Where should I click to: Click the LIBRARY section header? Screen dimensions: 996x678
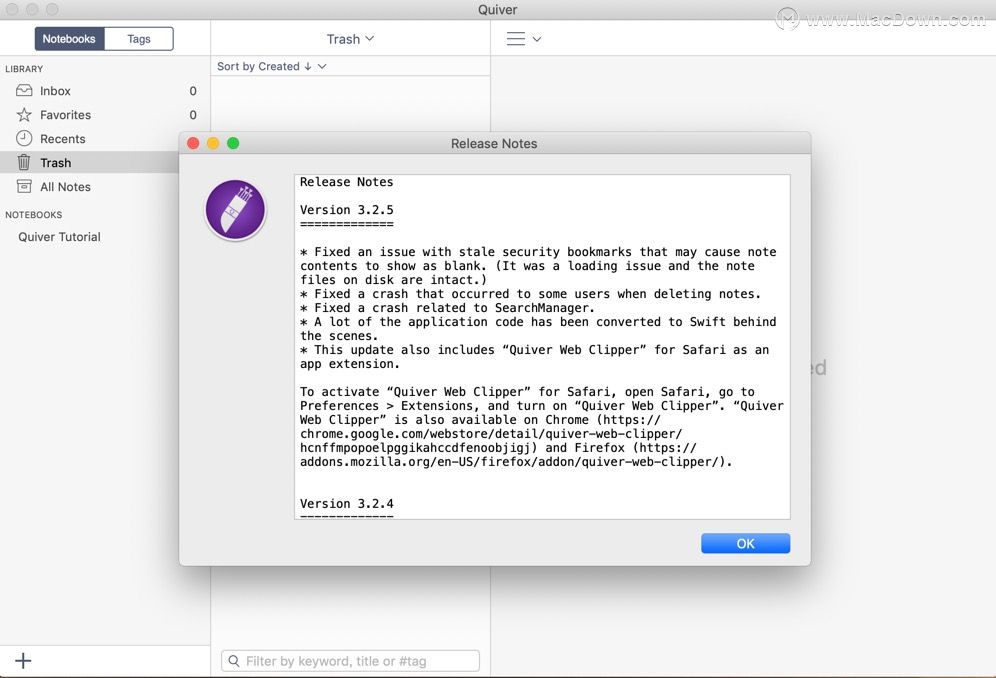click(24, 69)
